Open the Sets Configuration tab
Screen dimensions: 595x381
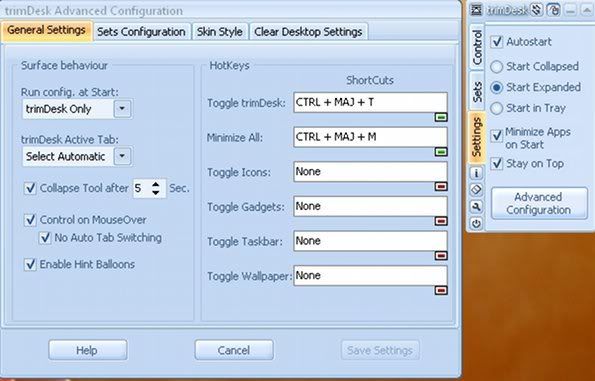pyautogui.click(x=142, y=32)
